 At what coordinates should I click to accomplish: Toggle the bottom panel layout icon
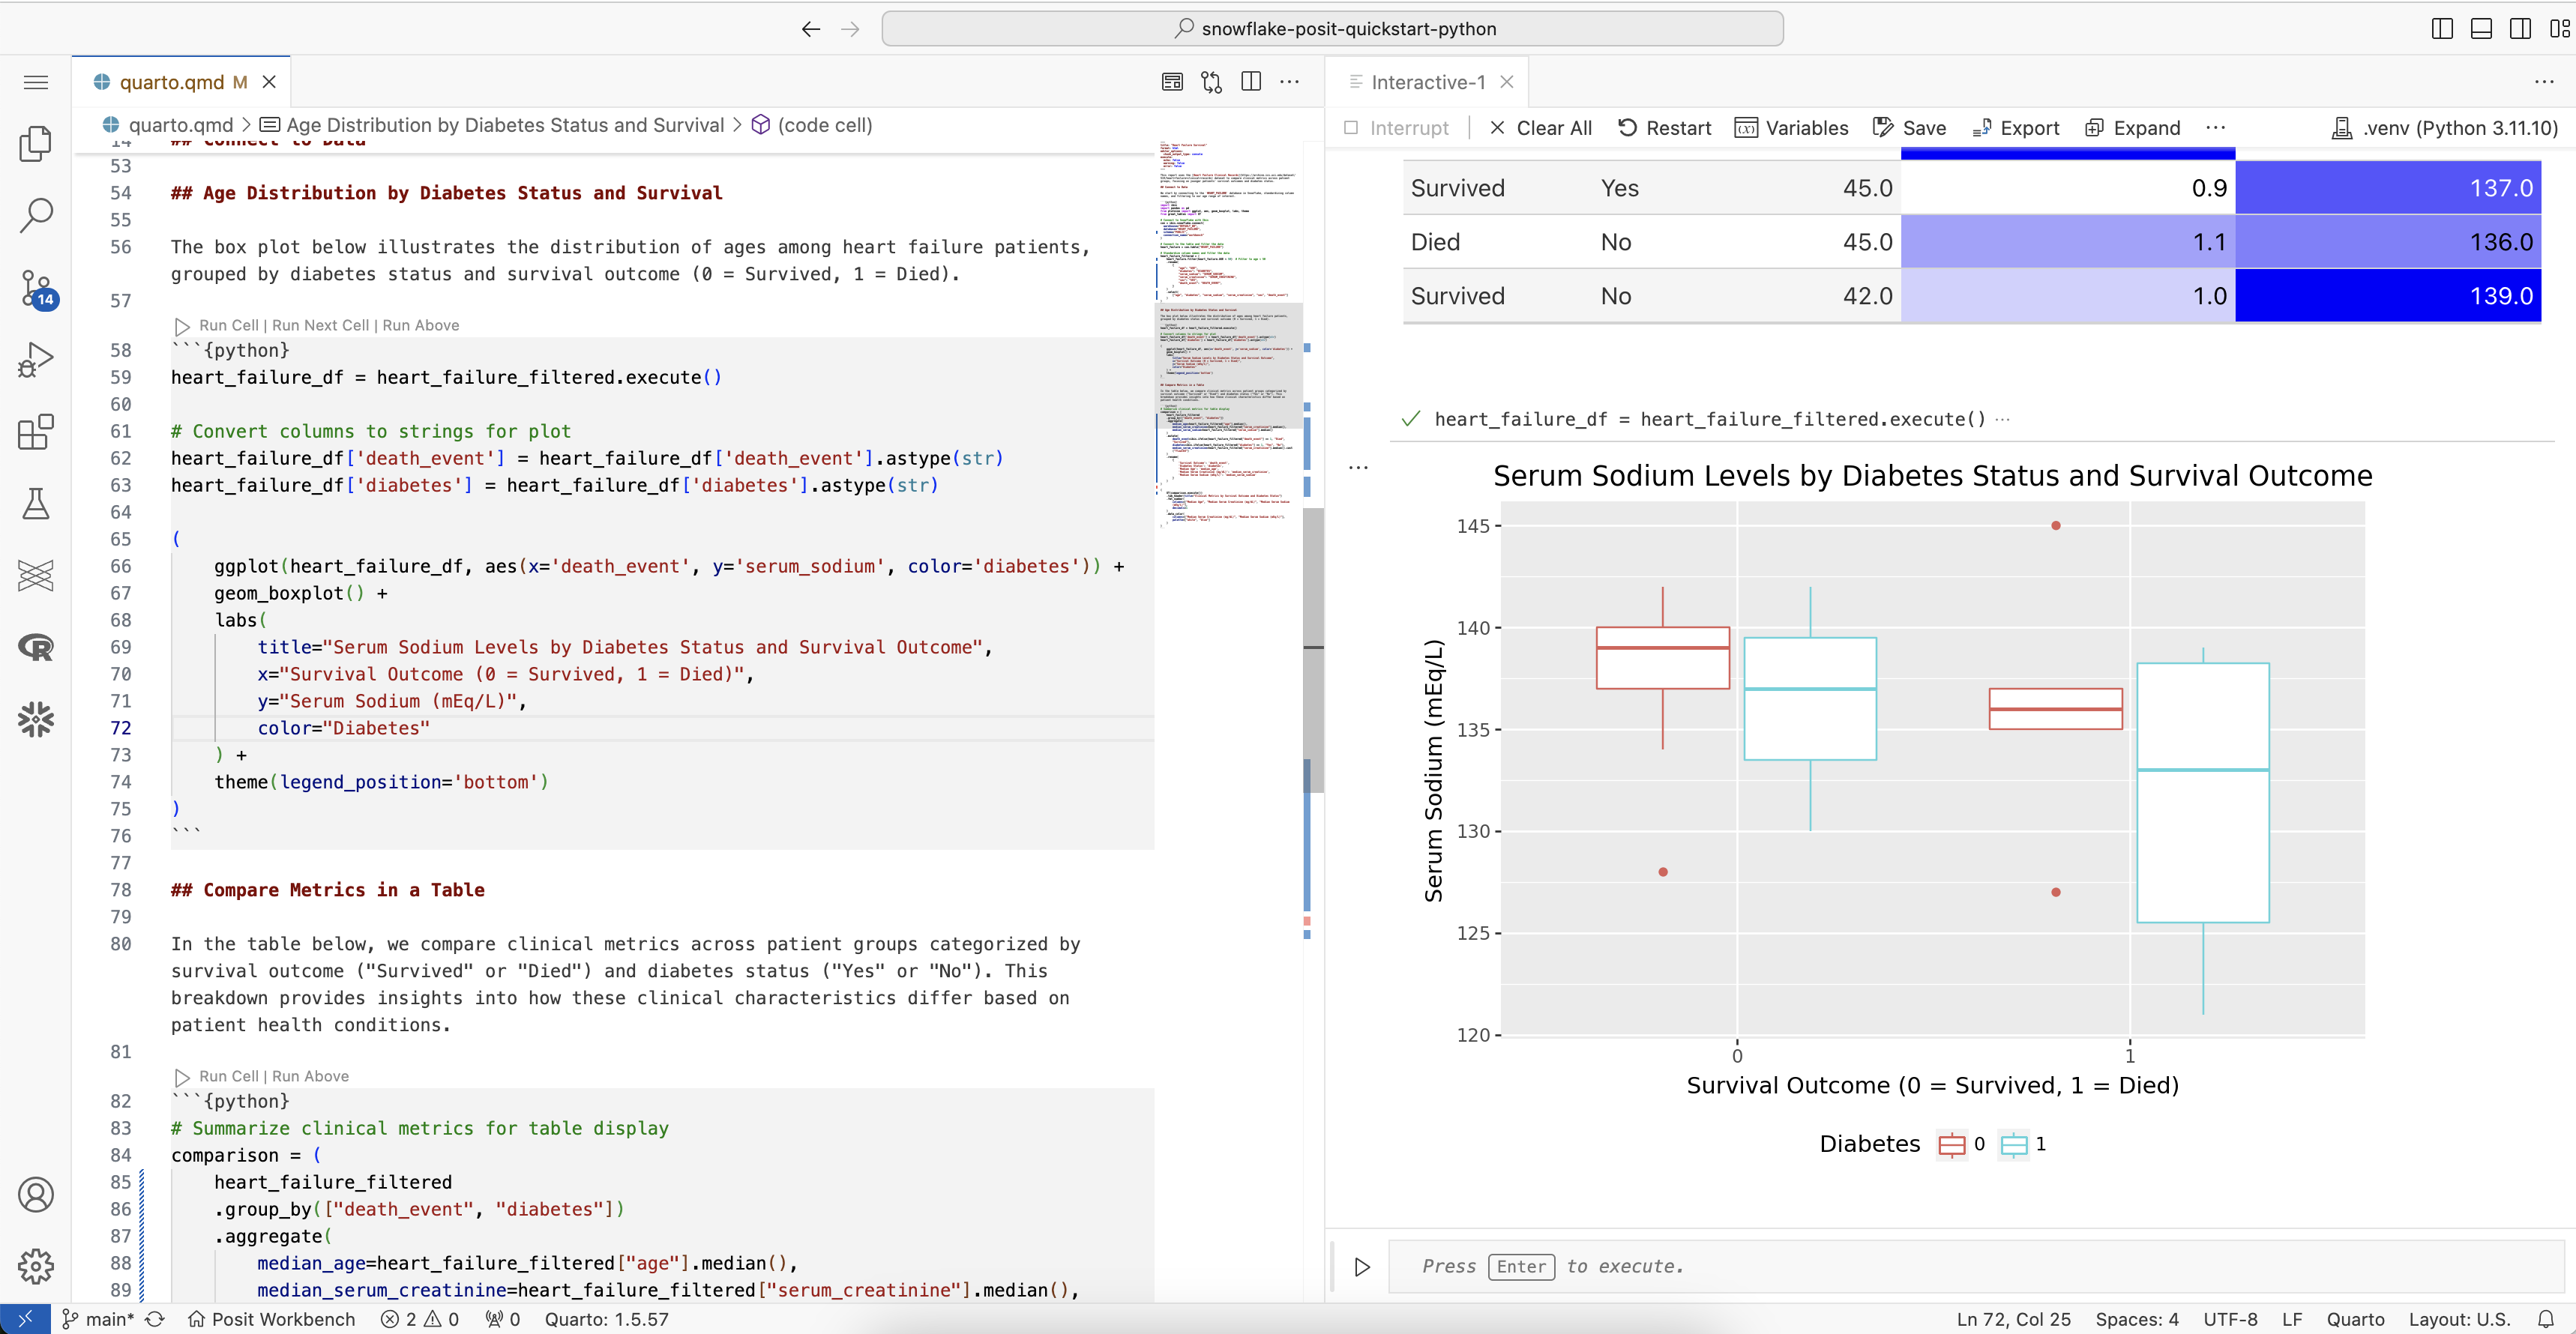2481,28
